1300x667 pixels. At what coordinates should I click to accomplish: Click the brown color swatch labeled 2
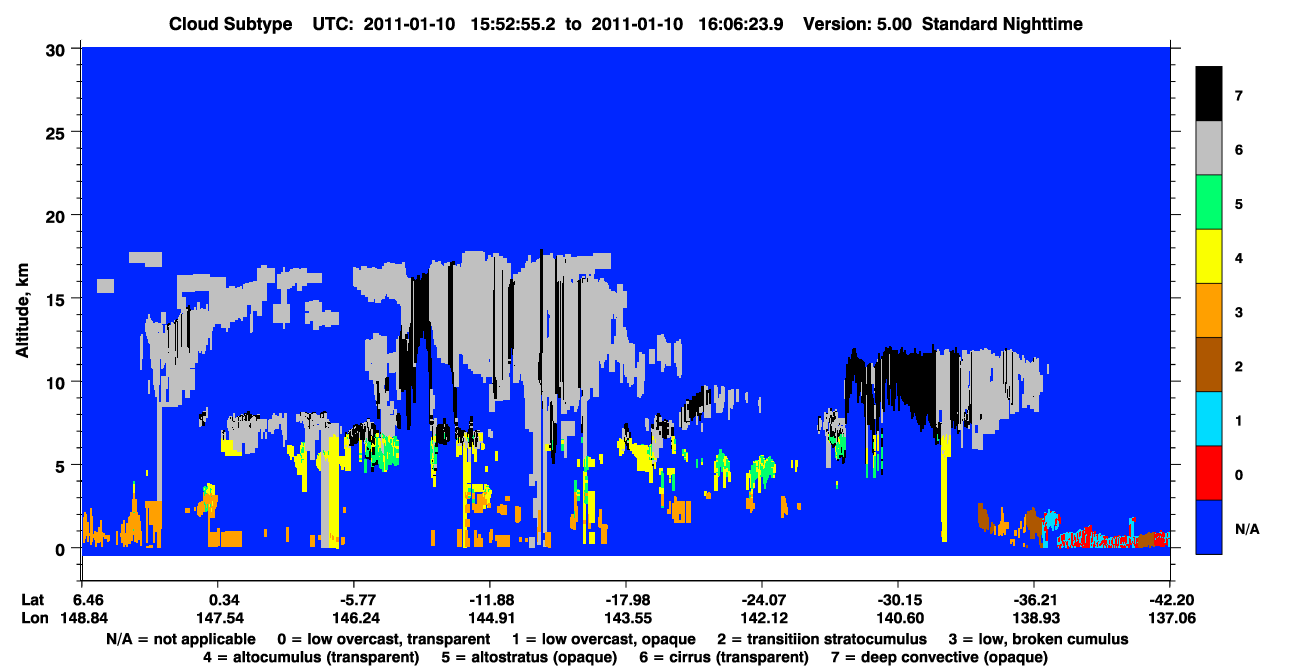point(1209,364)
